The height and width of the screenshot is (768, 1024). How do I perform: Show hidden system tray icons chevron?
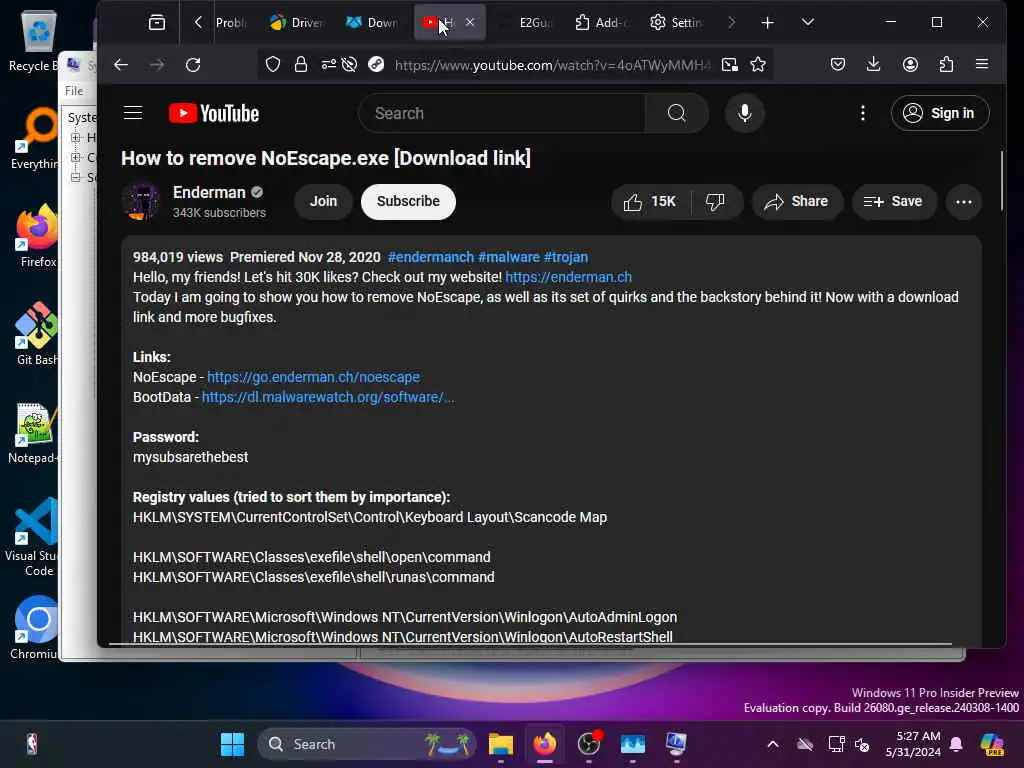pyautogui.click(x=773, y=744)
